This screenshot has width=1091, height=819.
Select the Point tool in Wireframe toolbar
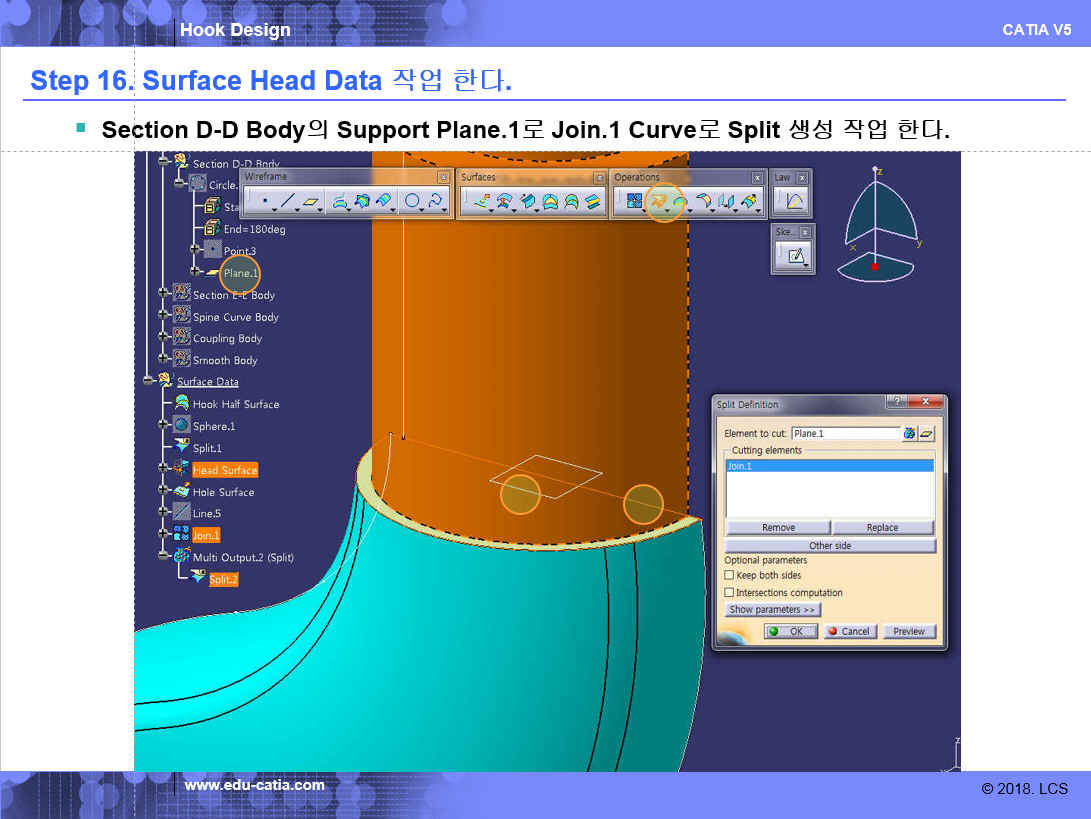click(x=264, y=202)
